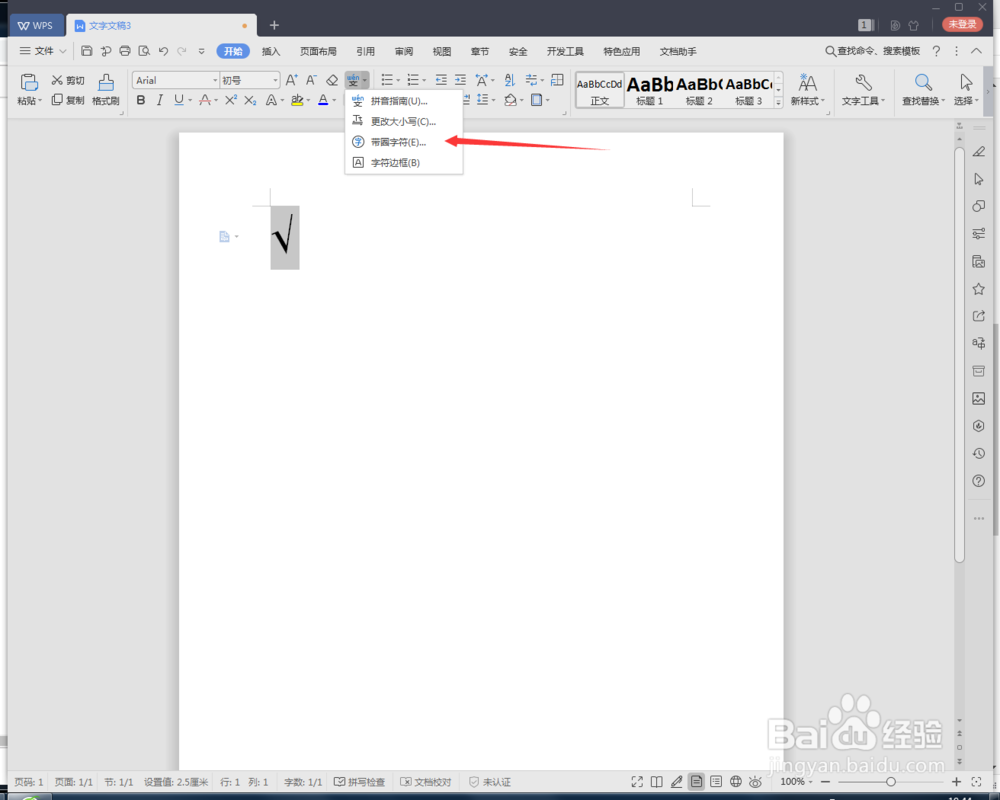The width and height of the screenshot is (1000, 800).
Task: Open sidebar help question icon
Action: tap(978, 481)
